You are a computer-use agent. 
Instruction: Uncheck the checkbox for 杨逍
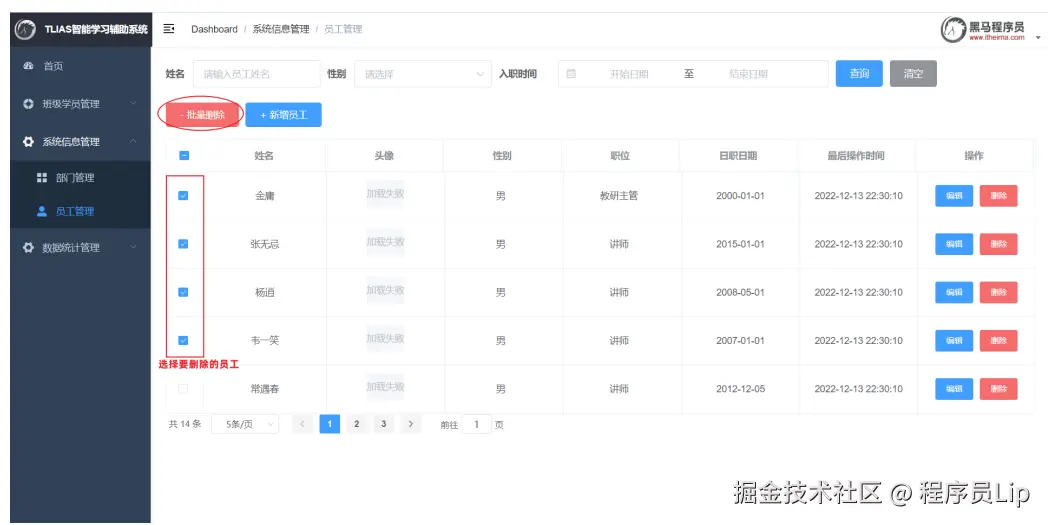click(183, 292)
